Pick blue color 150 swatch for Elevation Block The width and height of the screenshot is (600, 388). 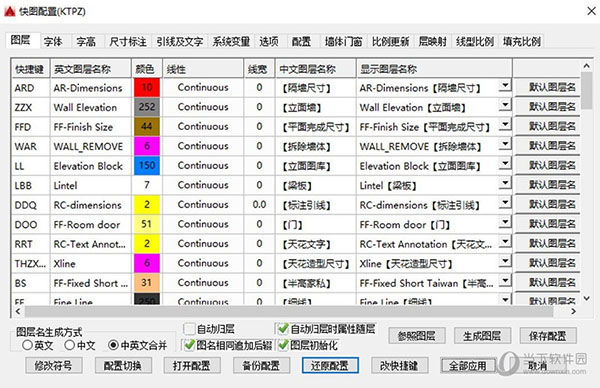click(147, 165)
